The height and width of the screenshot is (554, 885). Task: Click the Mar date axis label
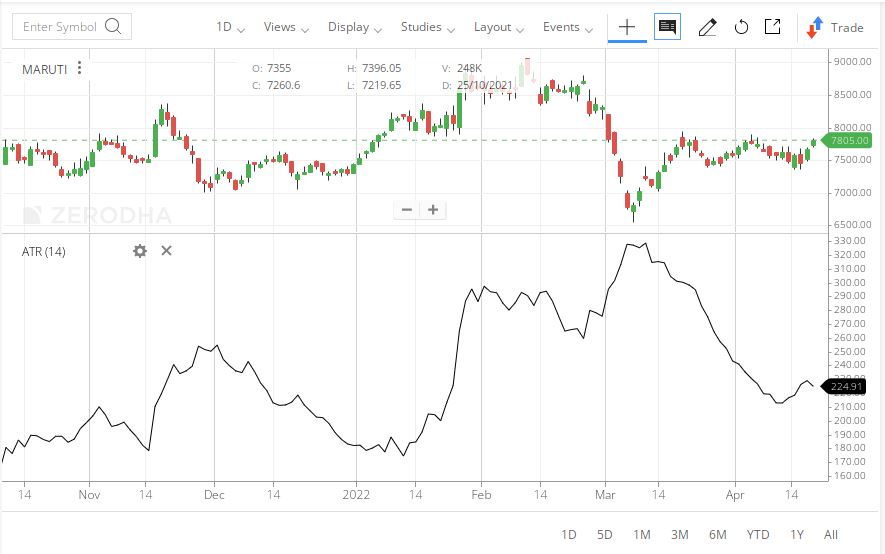click(605, 495)
